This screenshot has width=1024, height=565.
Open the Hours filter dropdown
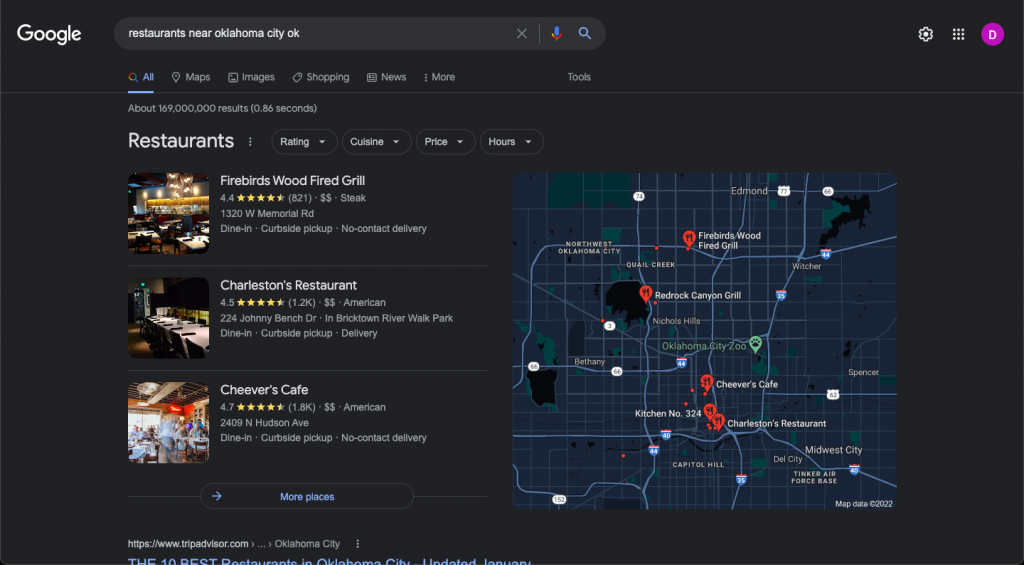(x=511, y=142)
